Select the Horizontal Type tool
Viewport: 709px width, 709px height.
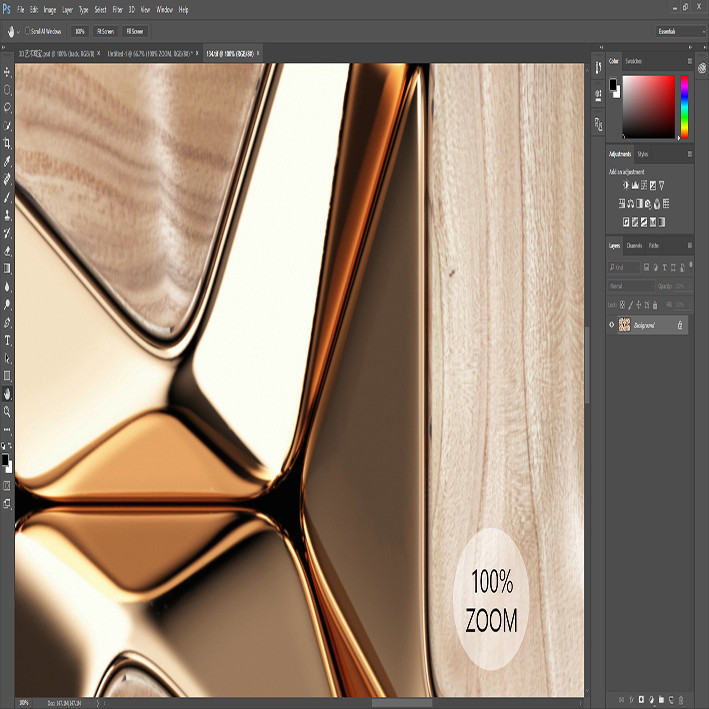pos(7,340)
